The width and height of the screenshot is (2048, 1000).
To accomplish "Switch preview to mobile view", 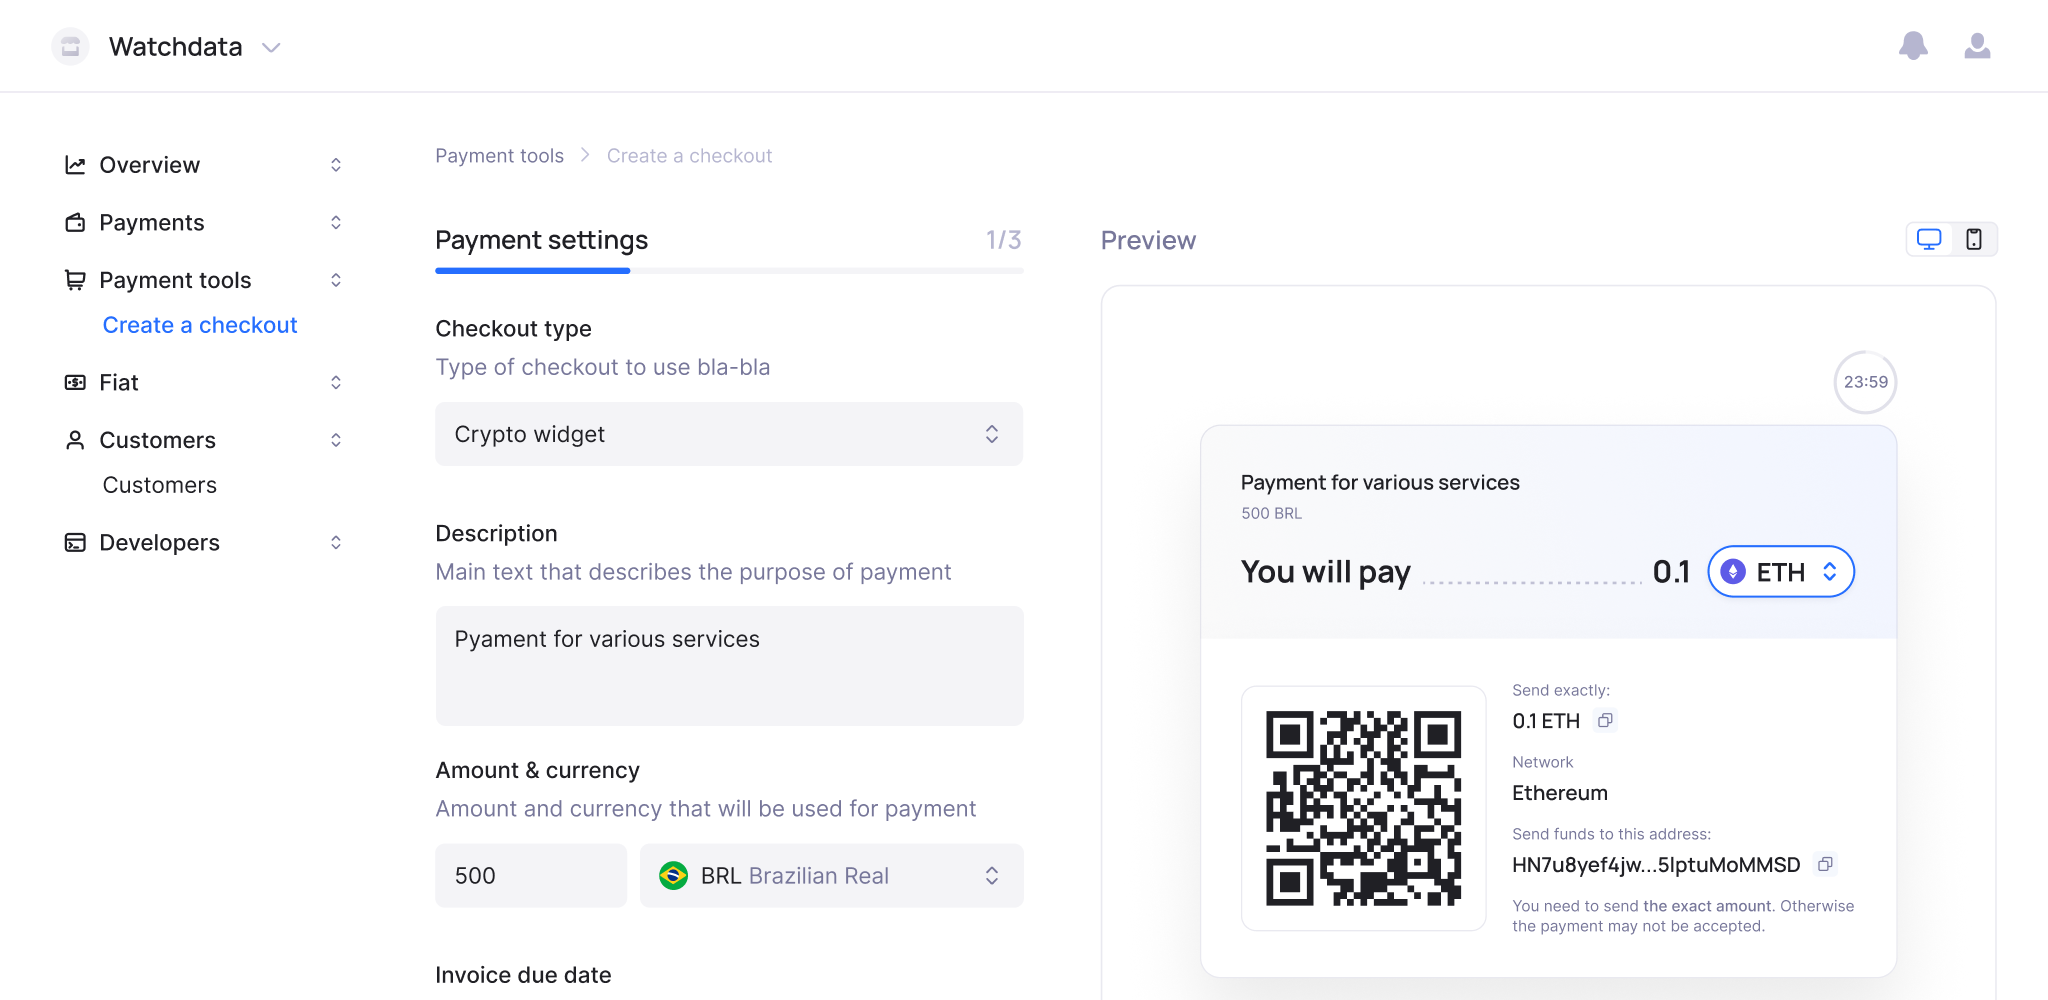I will 1974,239.
